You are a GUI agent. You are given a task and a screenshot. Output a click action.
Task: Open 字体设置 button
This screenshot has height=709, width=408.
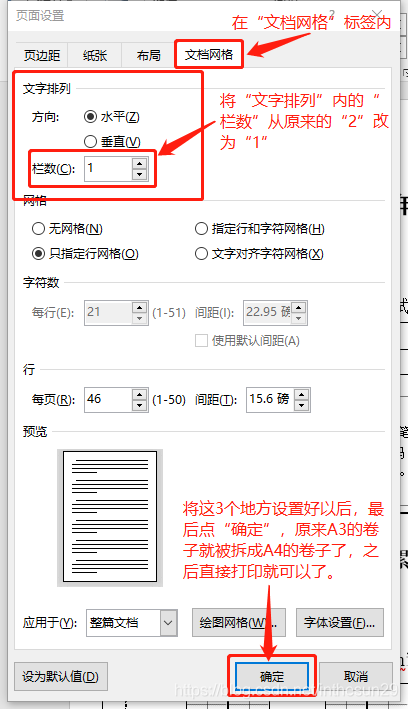(x=340, y=623)
